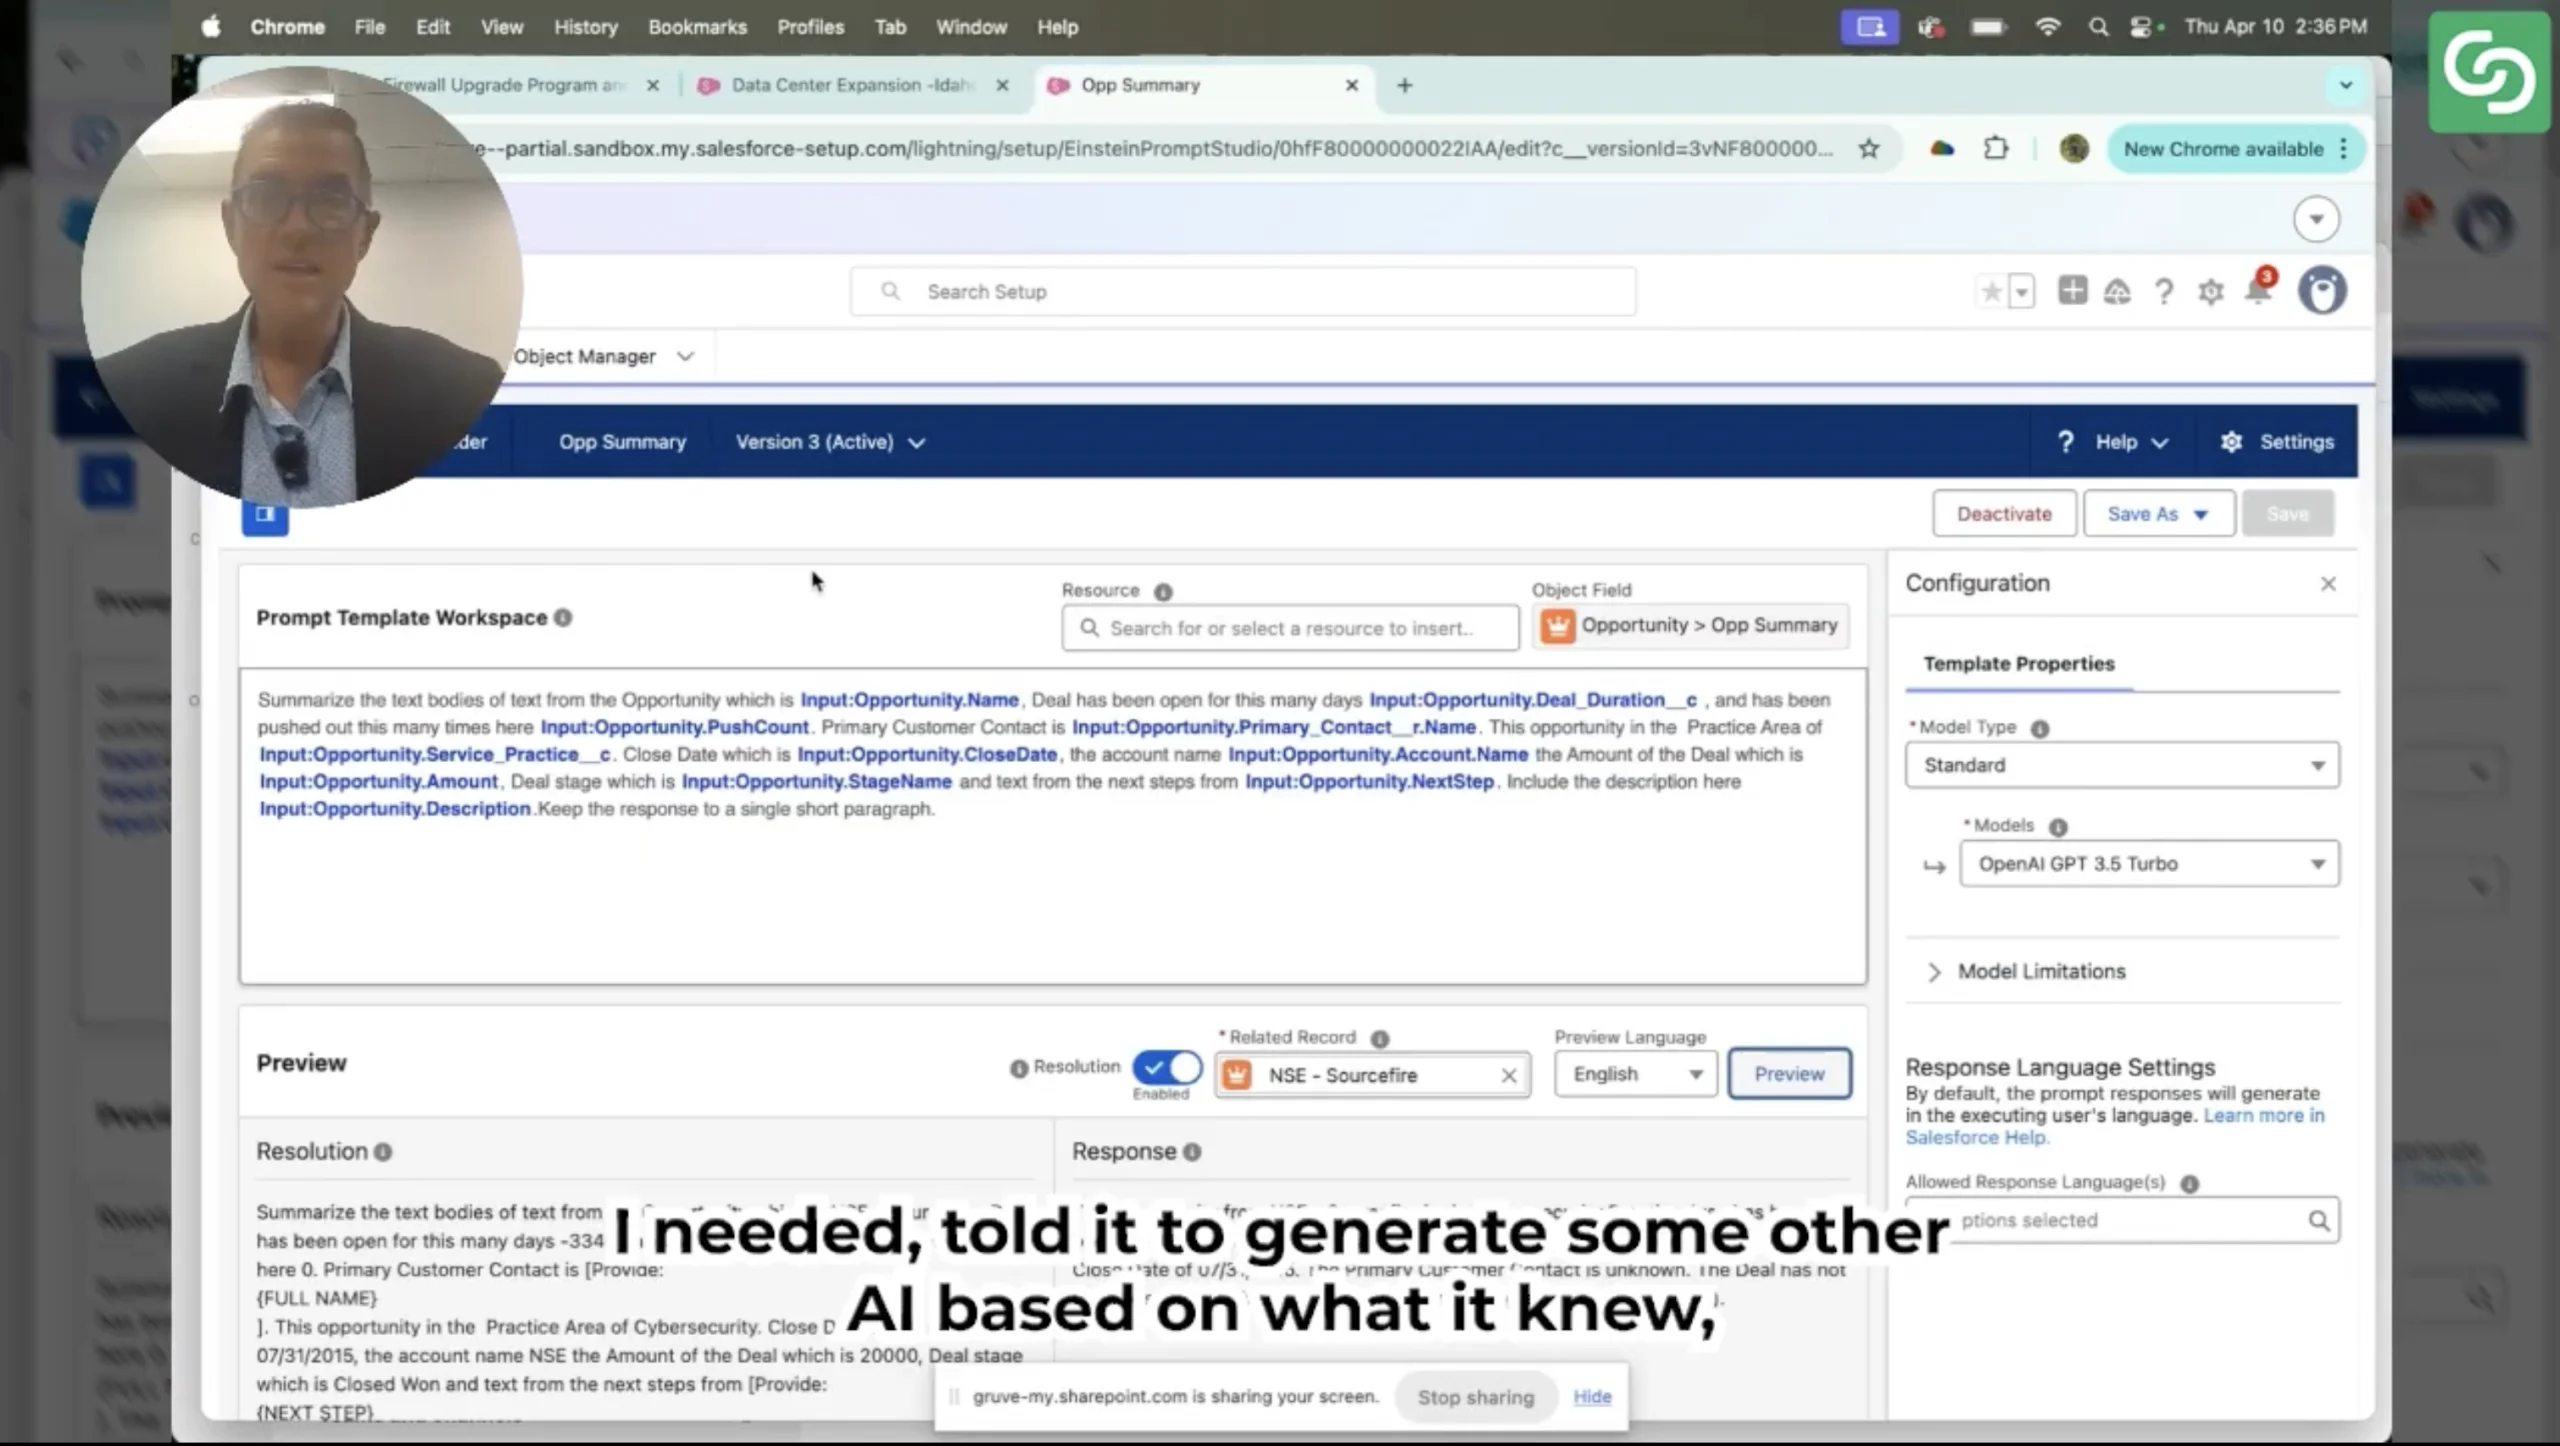Click the Stop sharing button
Image resolution: width=2560 pixels, height=1446 pixels.
tap(1475, 1398)
